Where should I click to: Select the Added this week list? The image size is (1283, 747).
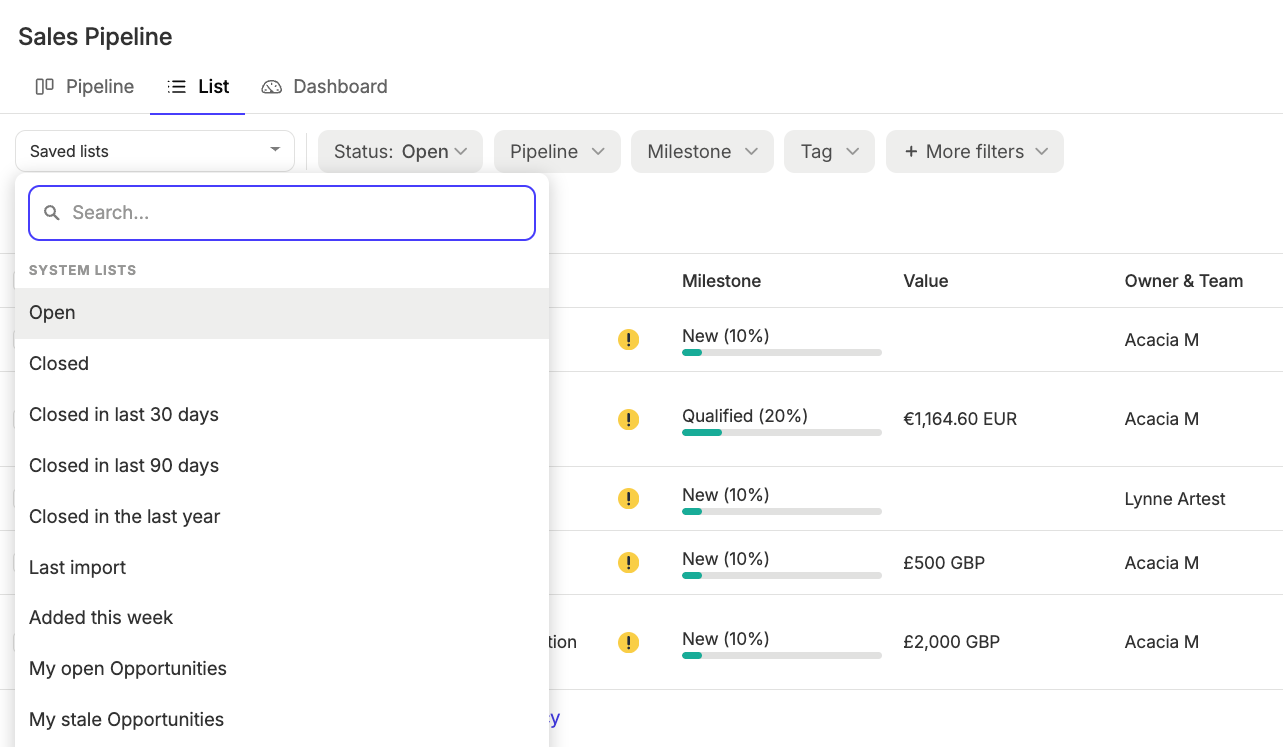[x=282, y=618]
